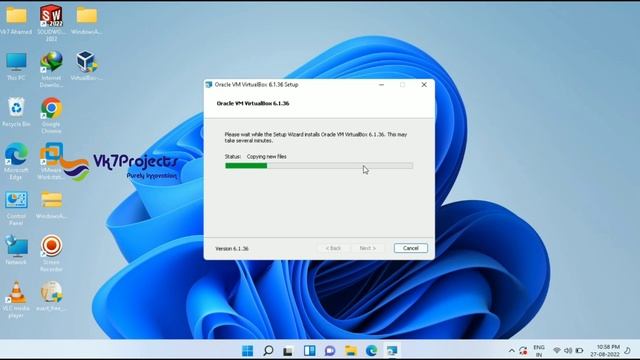Check the battery status icon
The width and height of the screenshot is (640, 360).
[x=579, y=351]
